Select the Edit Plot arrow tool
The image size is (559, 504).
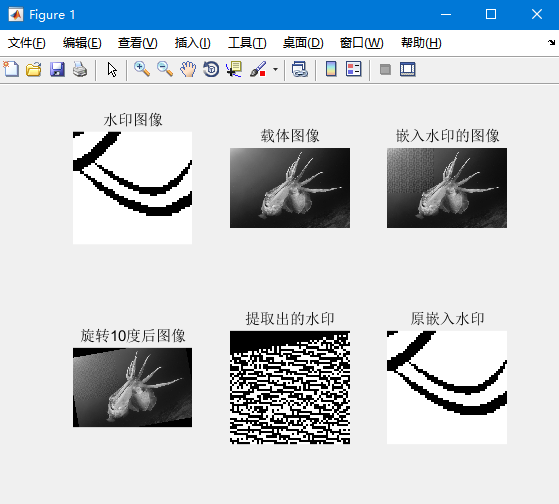pyautogui.click(x=112, y=70)
